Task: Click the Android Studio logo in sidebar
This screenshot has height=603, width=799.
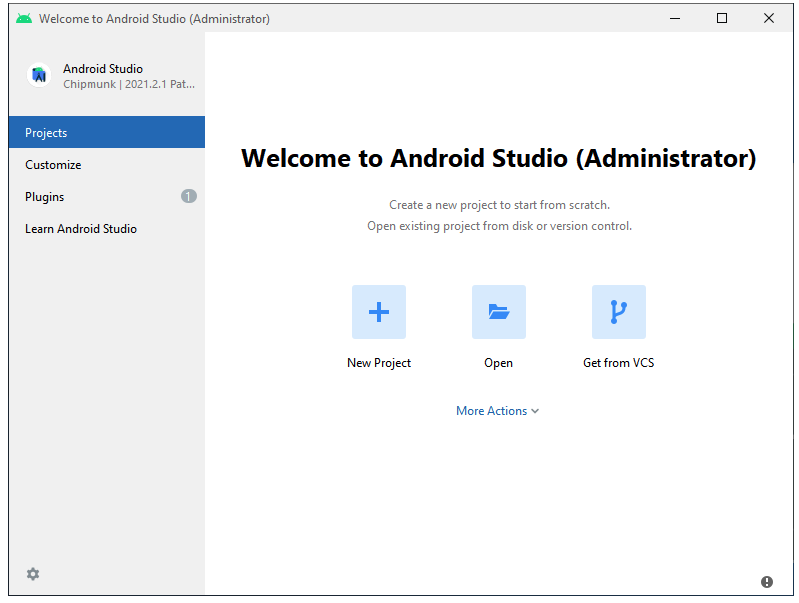Action: [39, 75]
